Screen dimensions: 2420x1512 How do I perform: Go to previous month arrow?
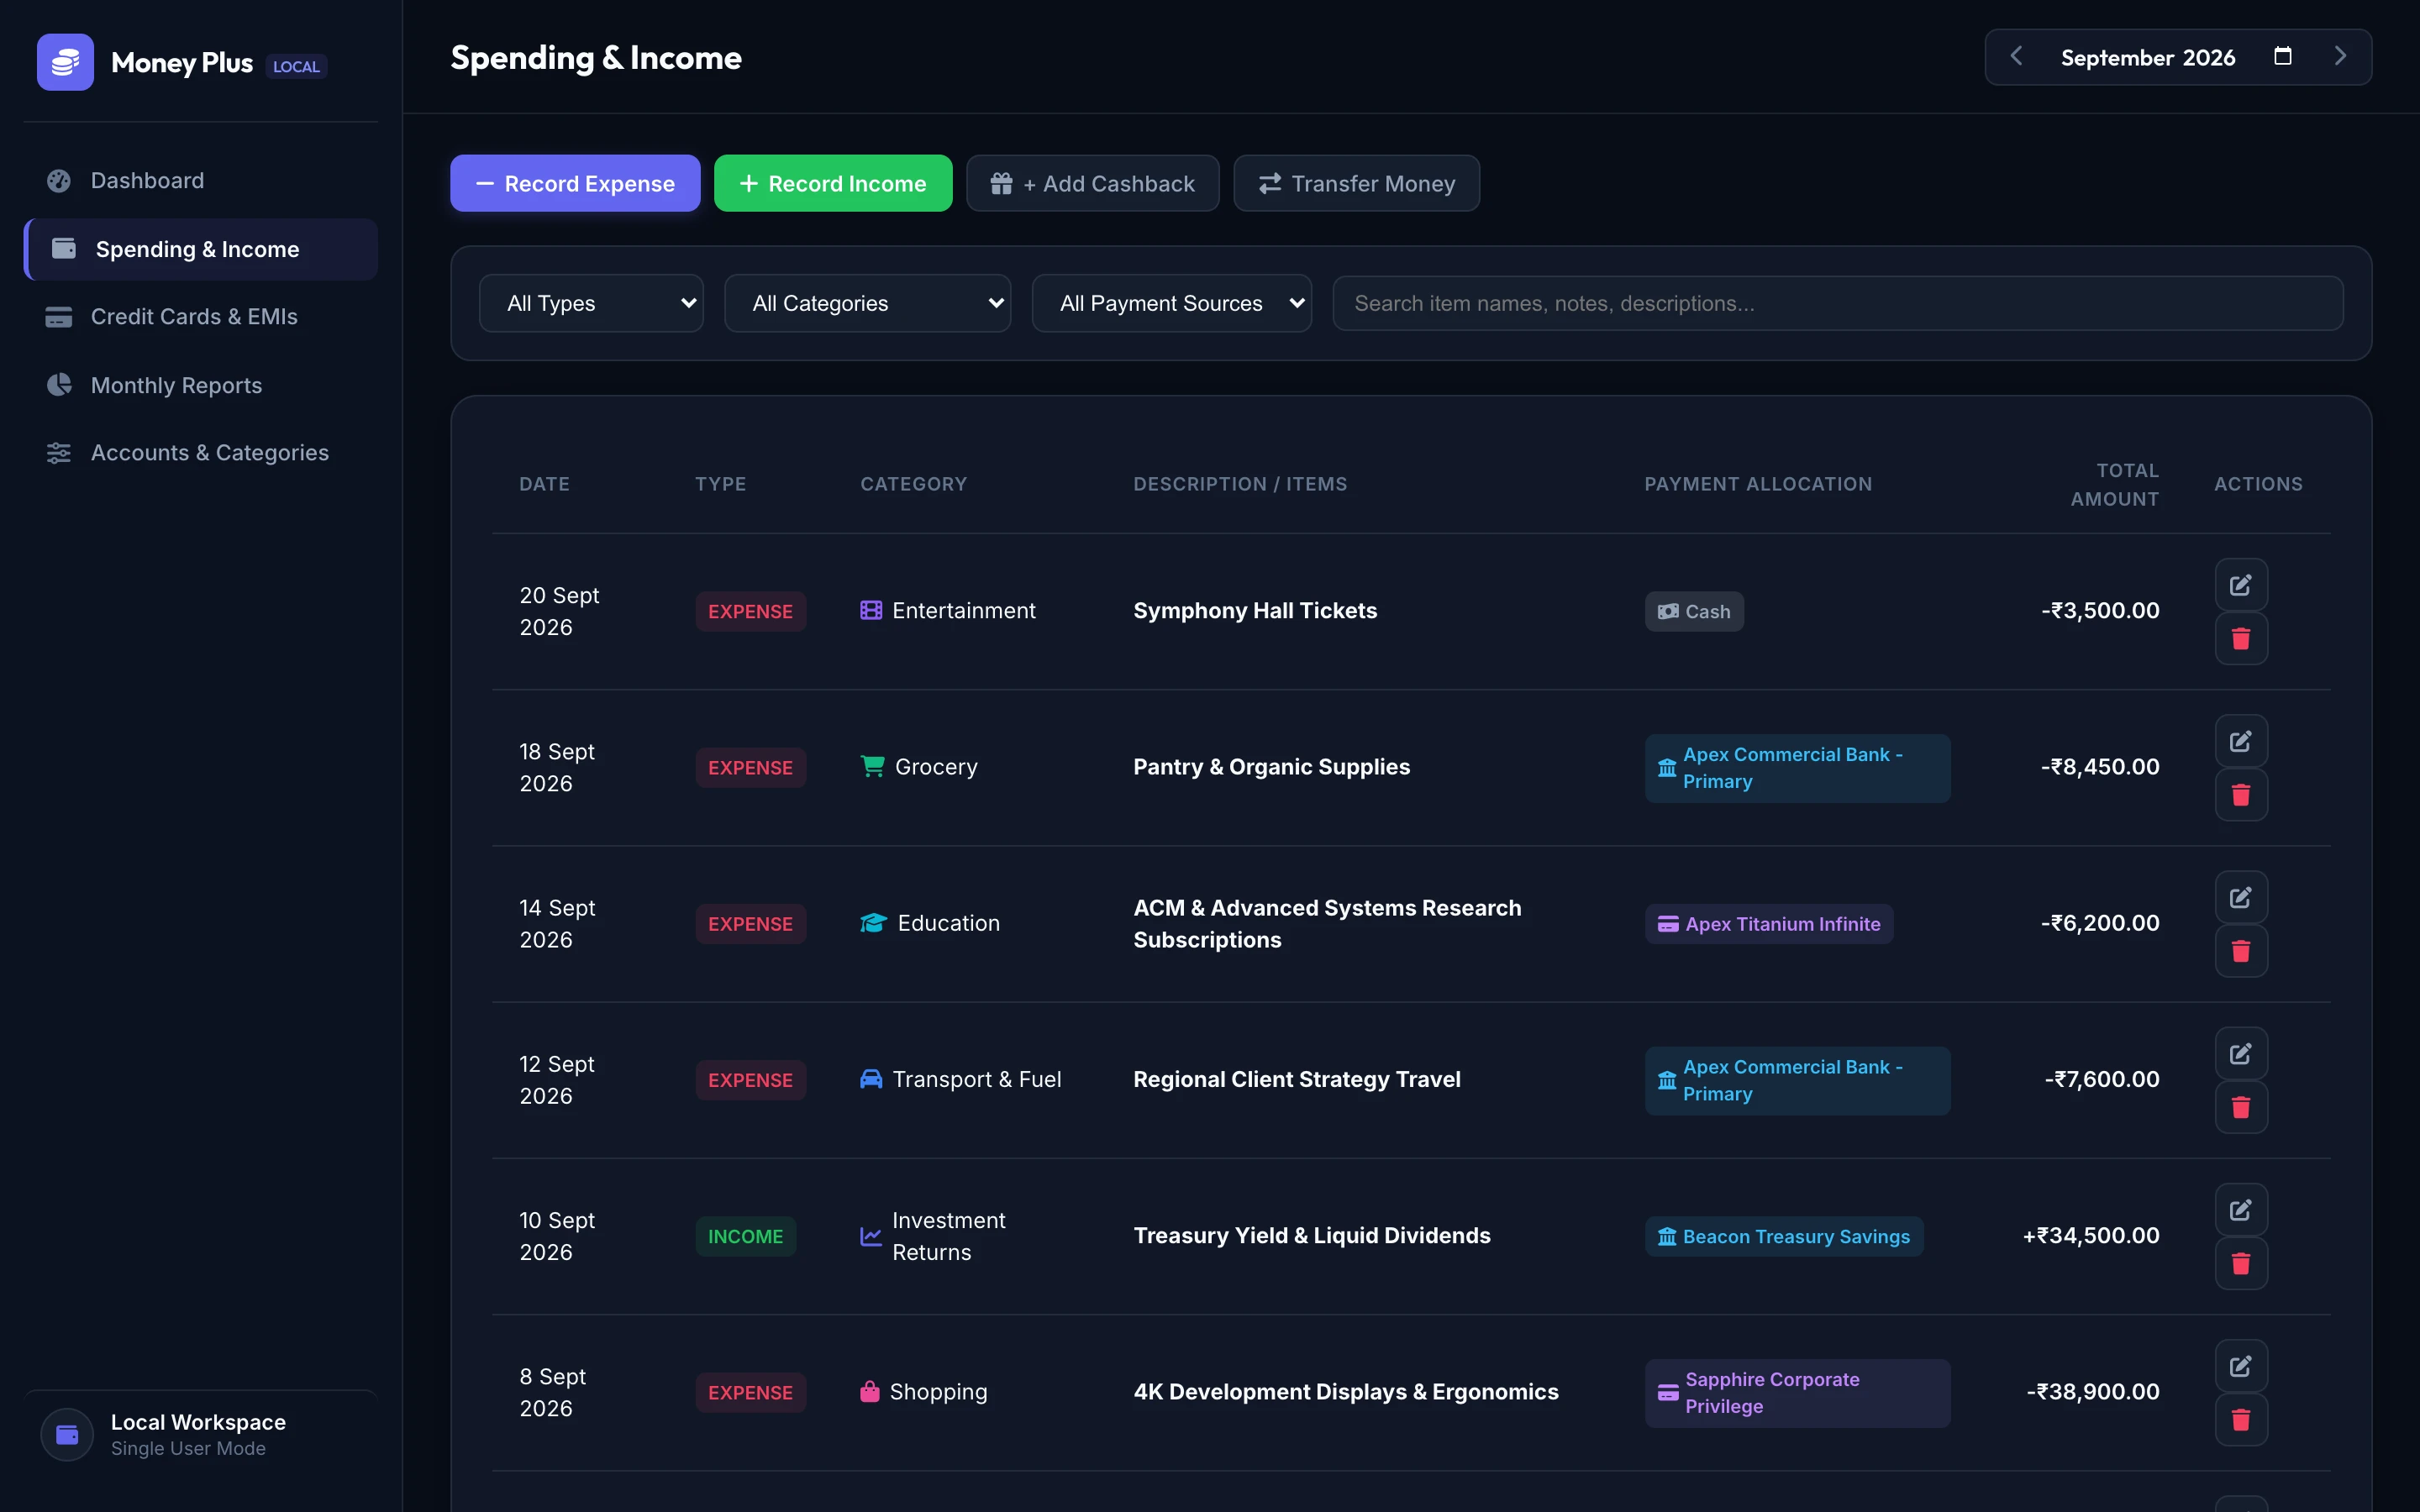click(2016, 56)
